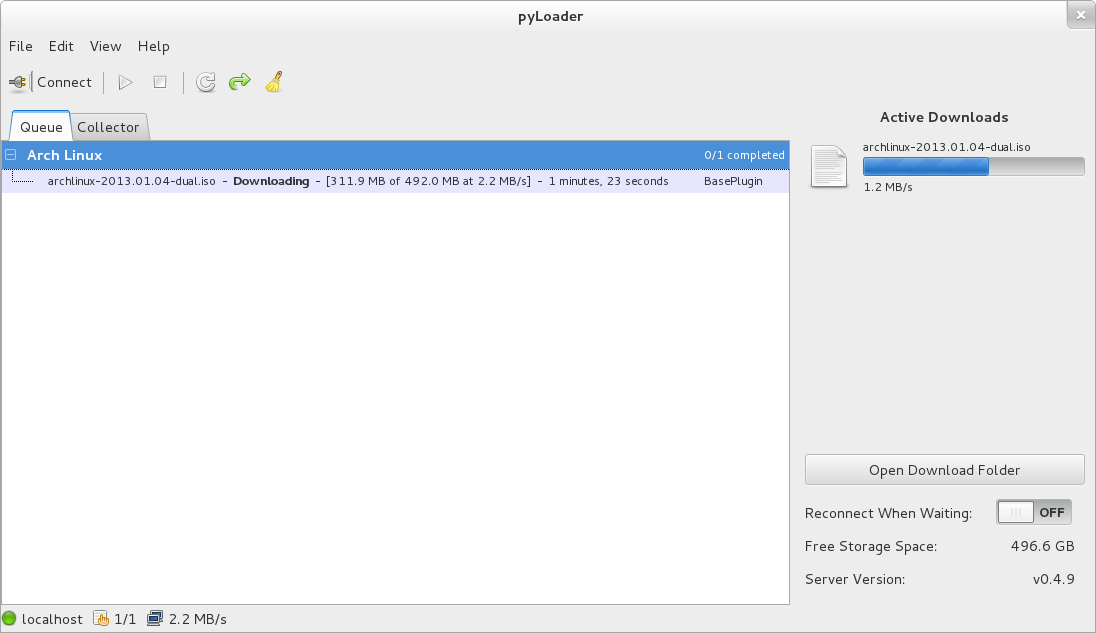Image resolution: width=1096 pixels, height=633 pixels.
Task: Start the download queue
Action: [124, 82]
